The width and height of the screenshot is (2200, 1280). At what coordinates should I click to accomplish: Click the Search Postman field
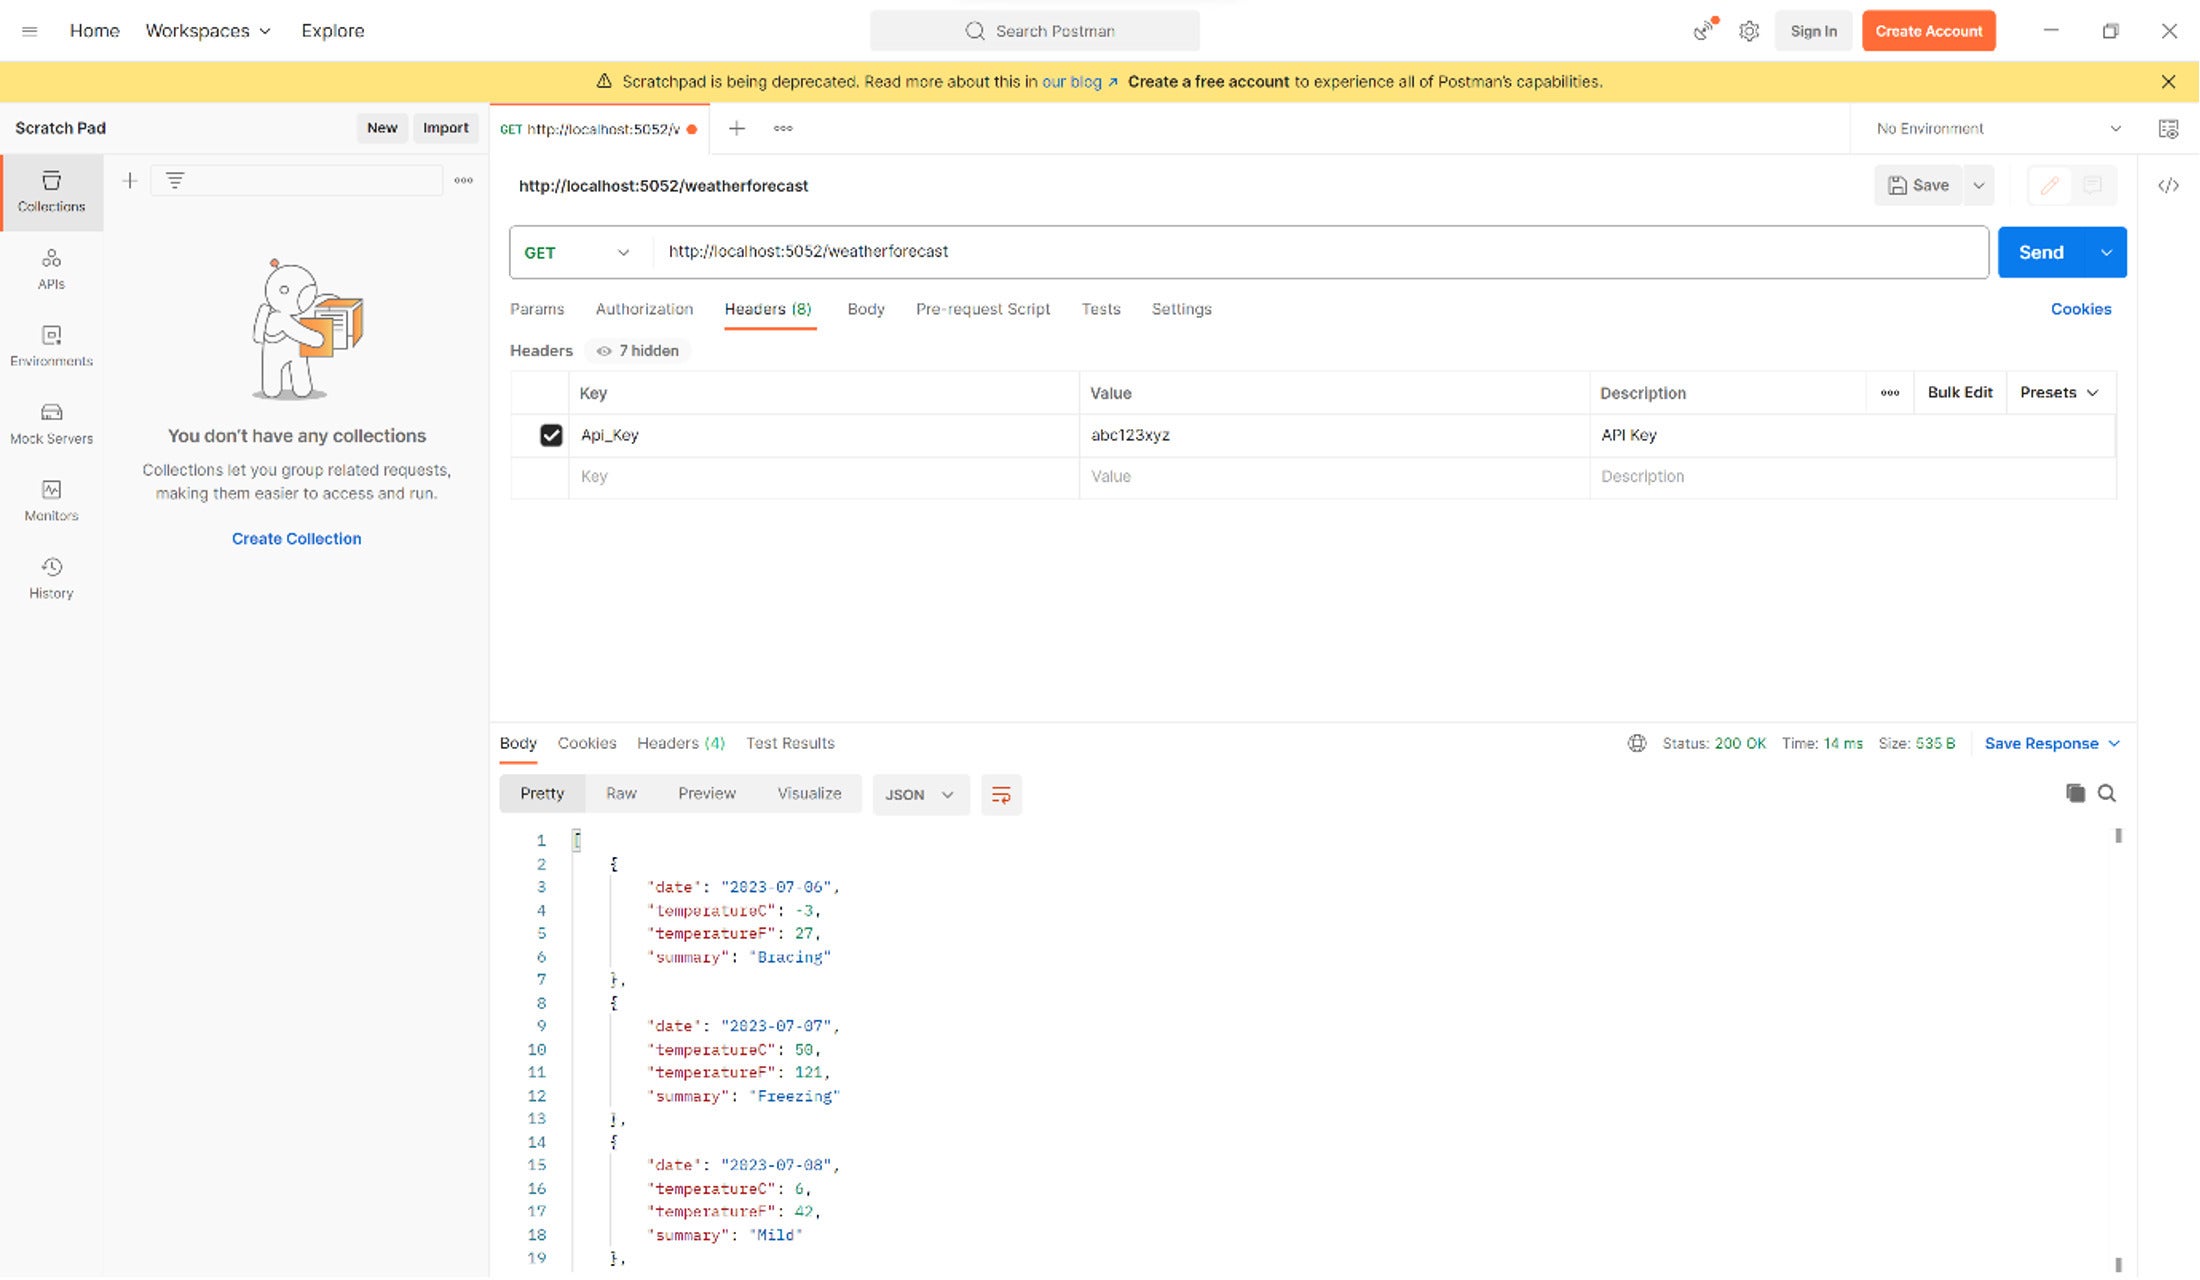click(x=1035, y=31)
